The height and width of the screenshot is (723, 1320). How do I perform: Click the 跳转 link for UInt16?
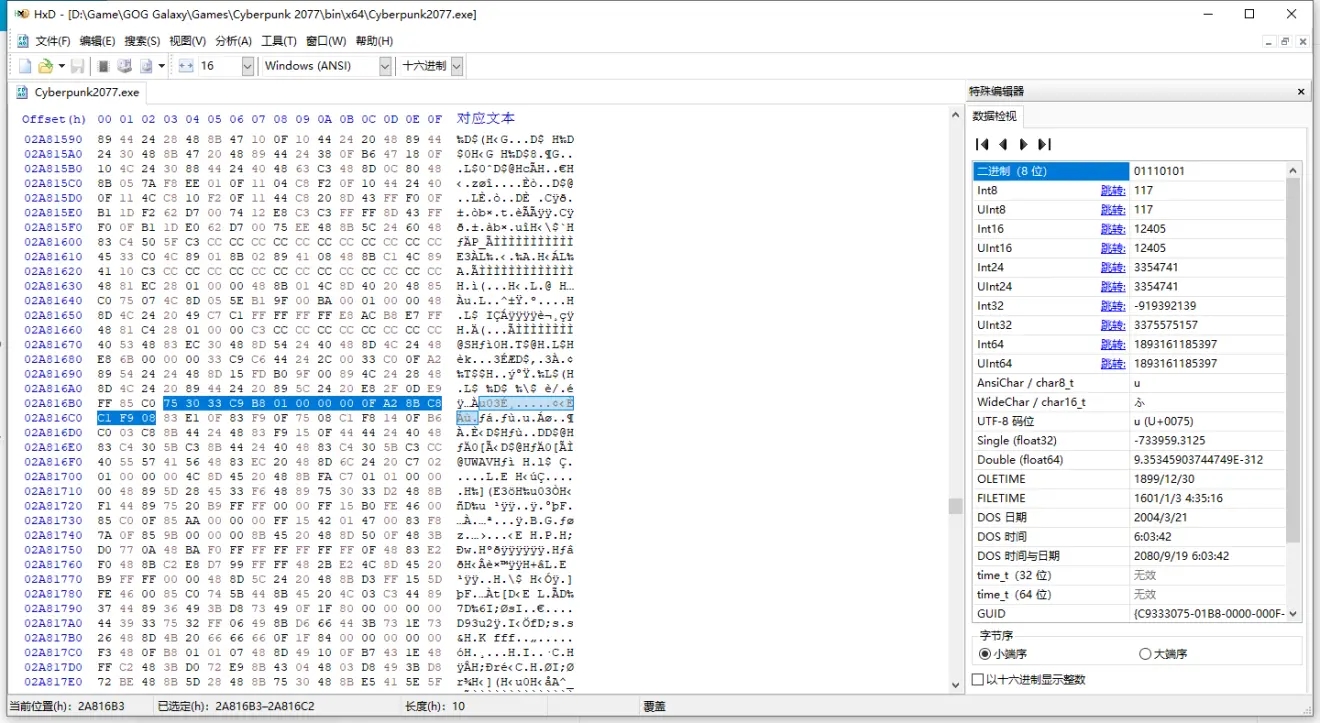(x=1113, y=248)
